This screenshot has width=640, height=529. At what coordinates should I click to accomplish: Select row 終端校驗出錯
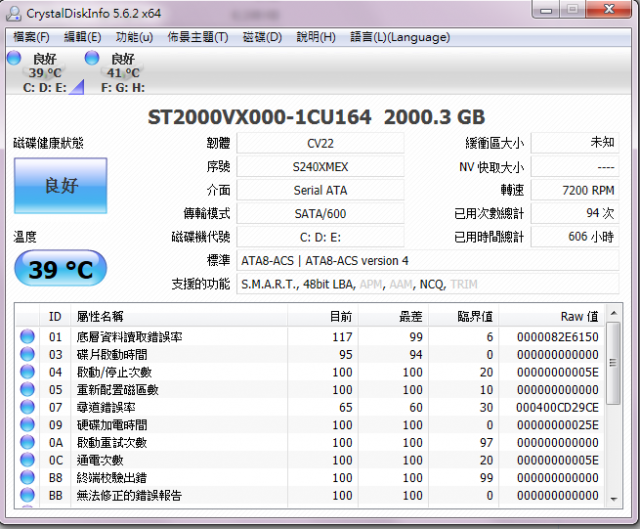tap(310, 477)
